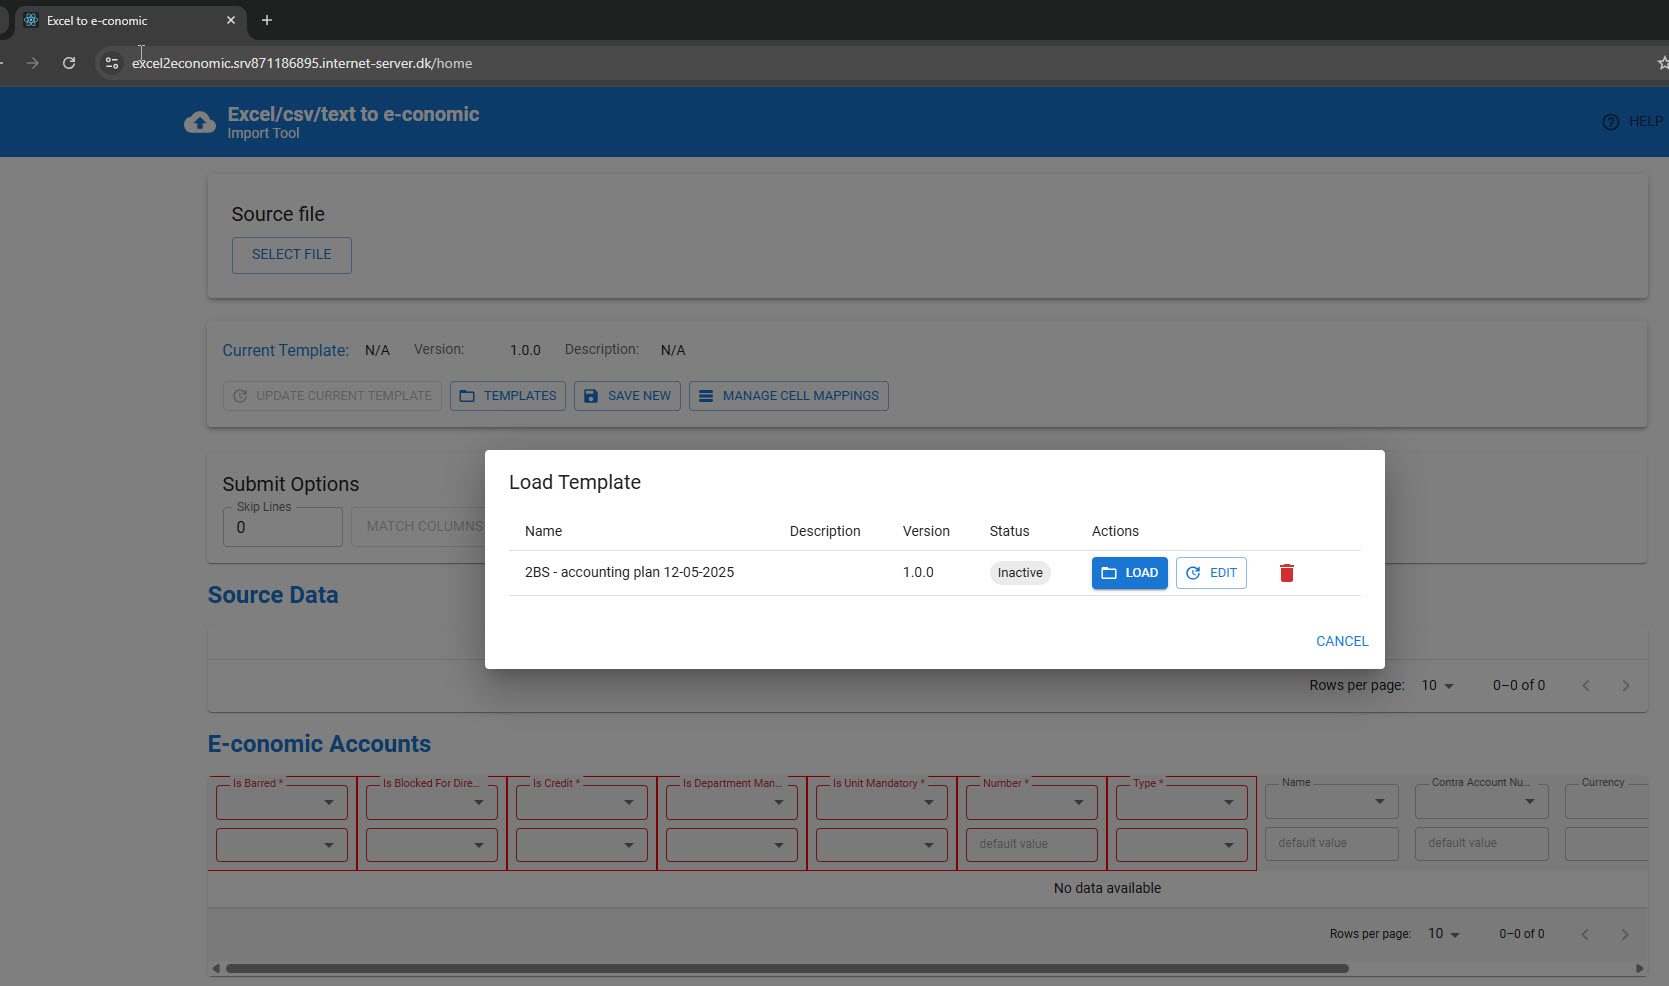Image resolution: width=1669 pixels, height=986 pixels.
Task: Click the Skip Lines input field
Action: pos(283,527)
